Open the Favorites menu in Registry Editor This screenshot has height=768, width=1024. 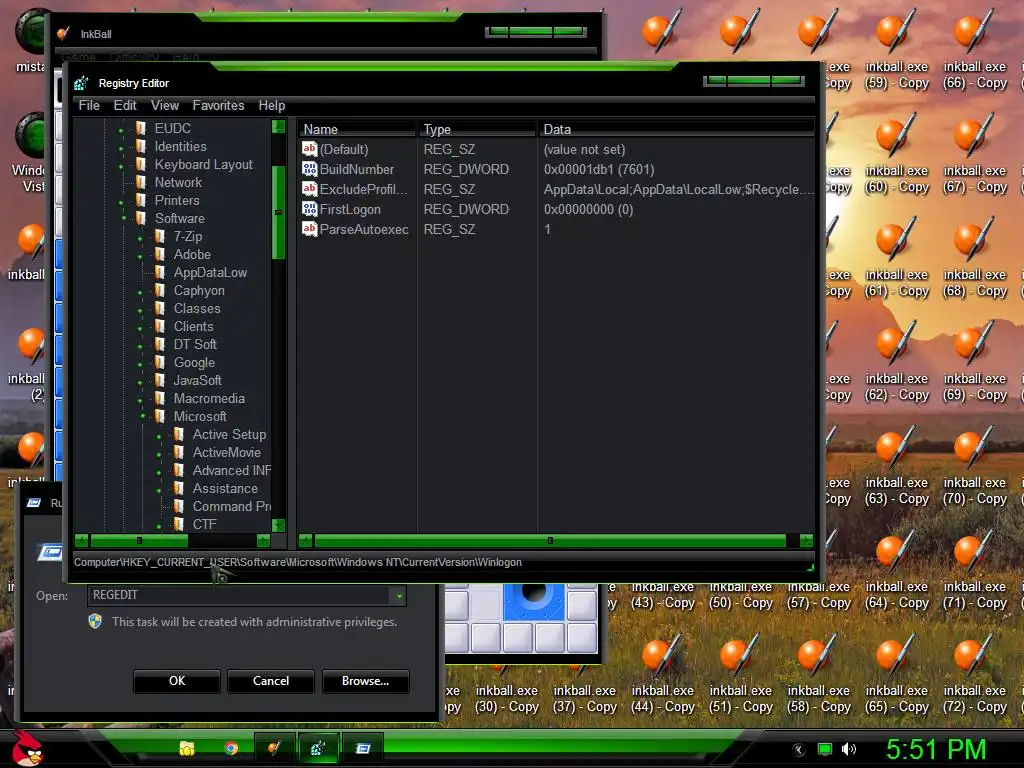point(218,105)
